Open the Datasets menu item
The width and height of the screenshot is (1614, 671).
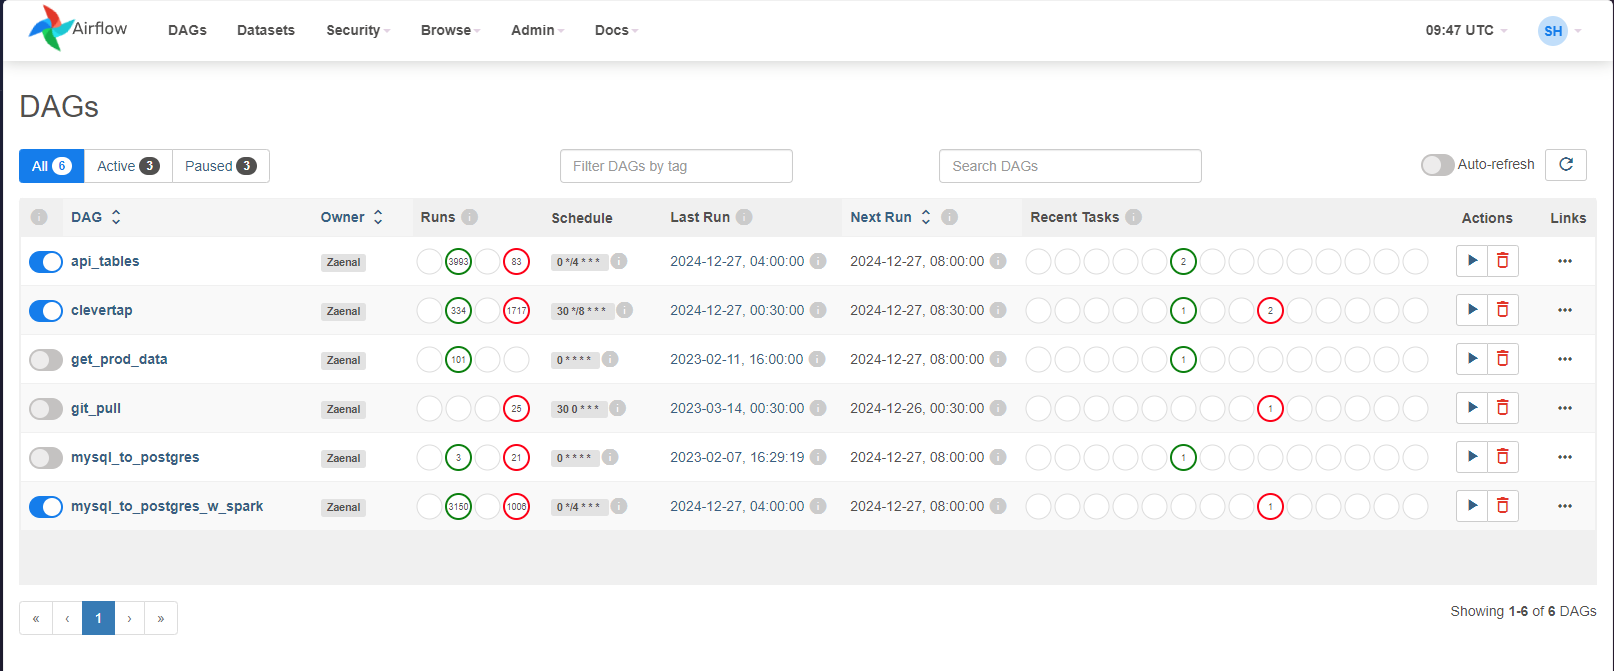[265, 30]
